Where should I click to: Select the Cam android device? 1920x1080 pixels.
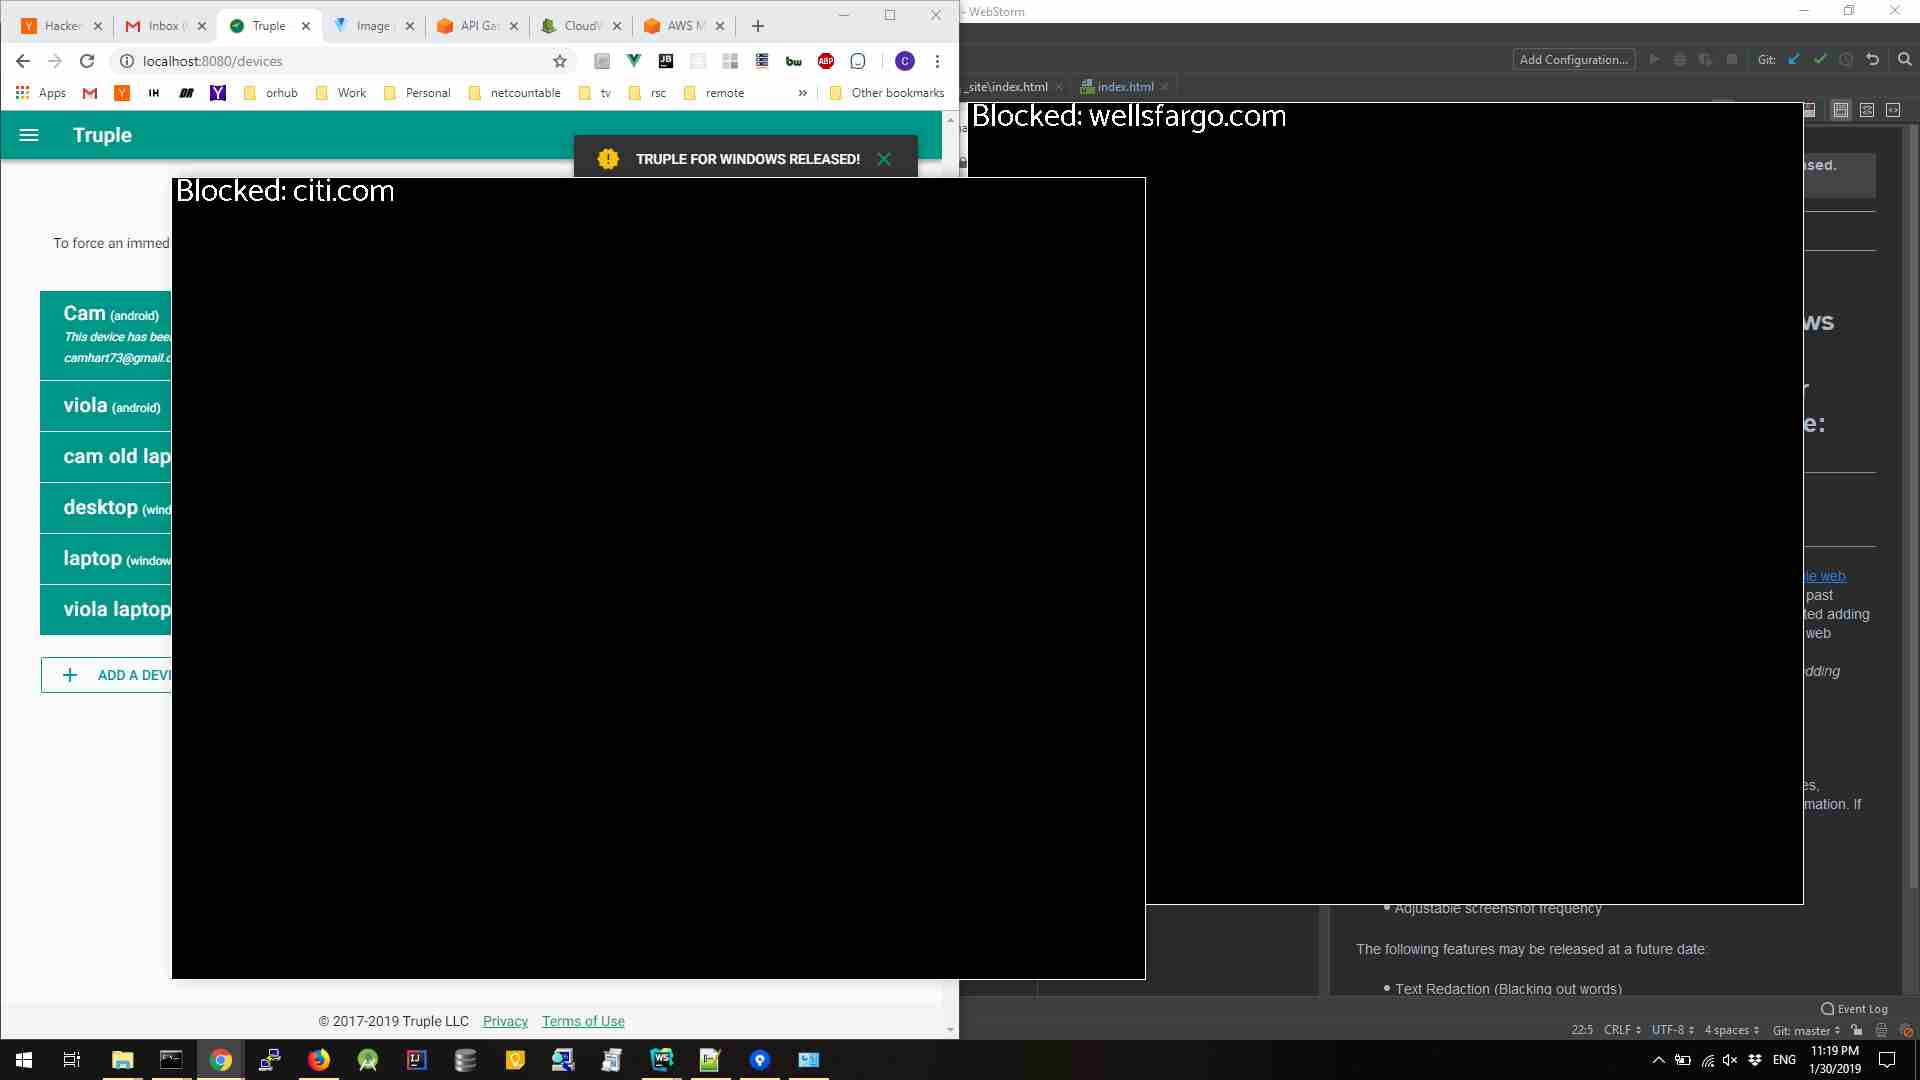tap(106, 335)
